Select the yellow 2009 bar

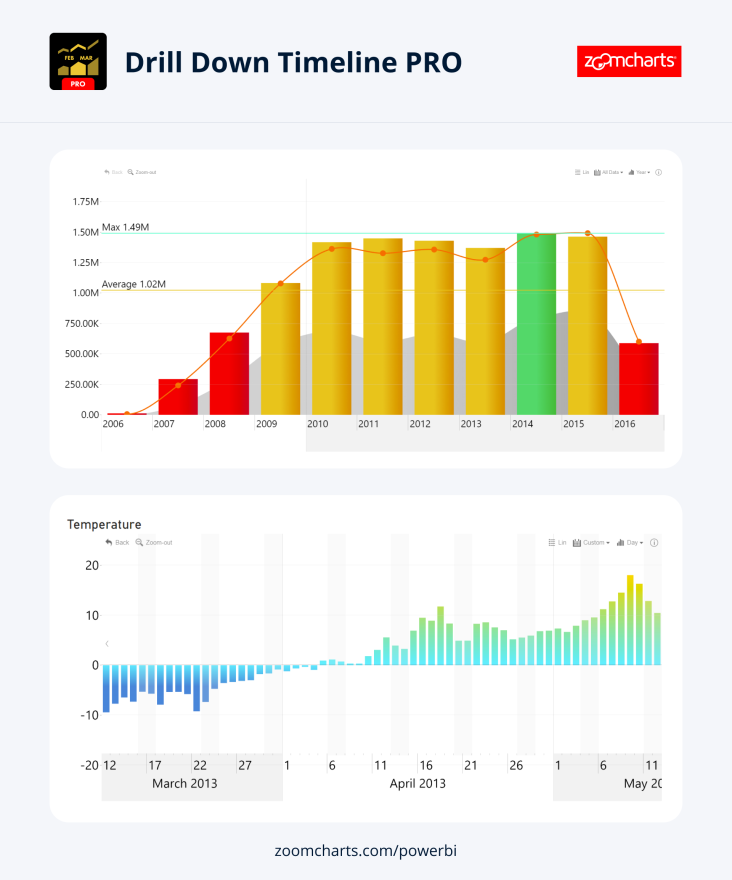coord(281,349)
